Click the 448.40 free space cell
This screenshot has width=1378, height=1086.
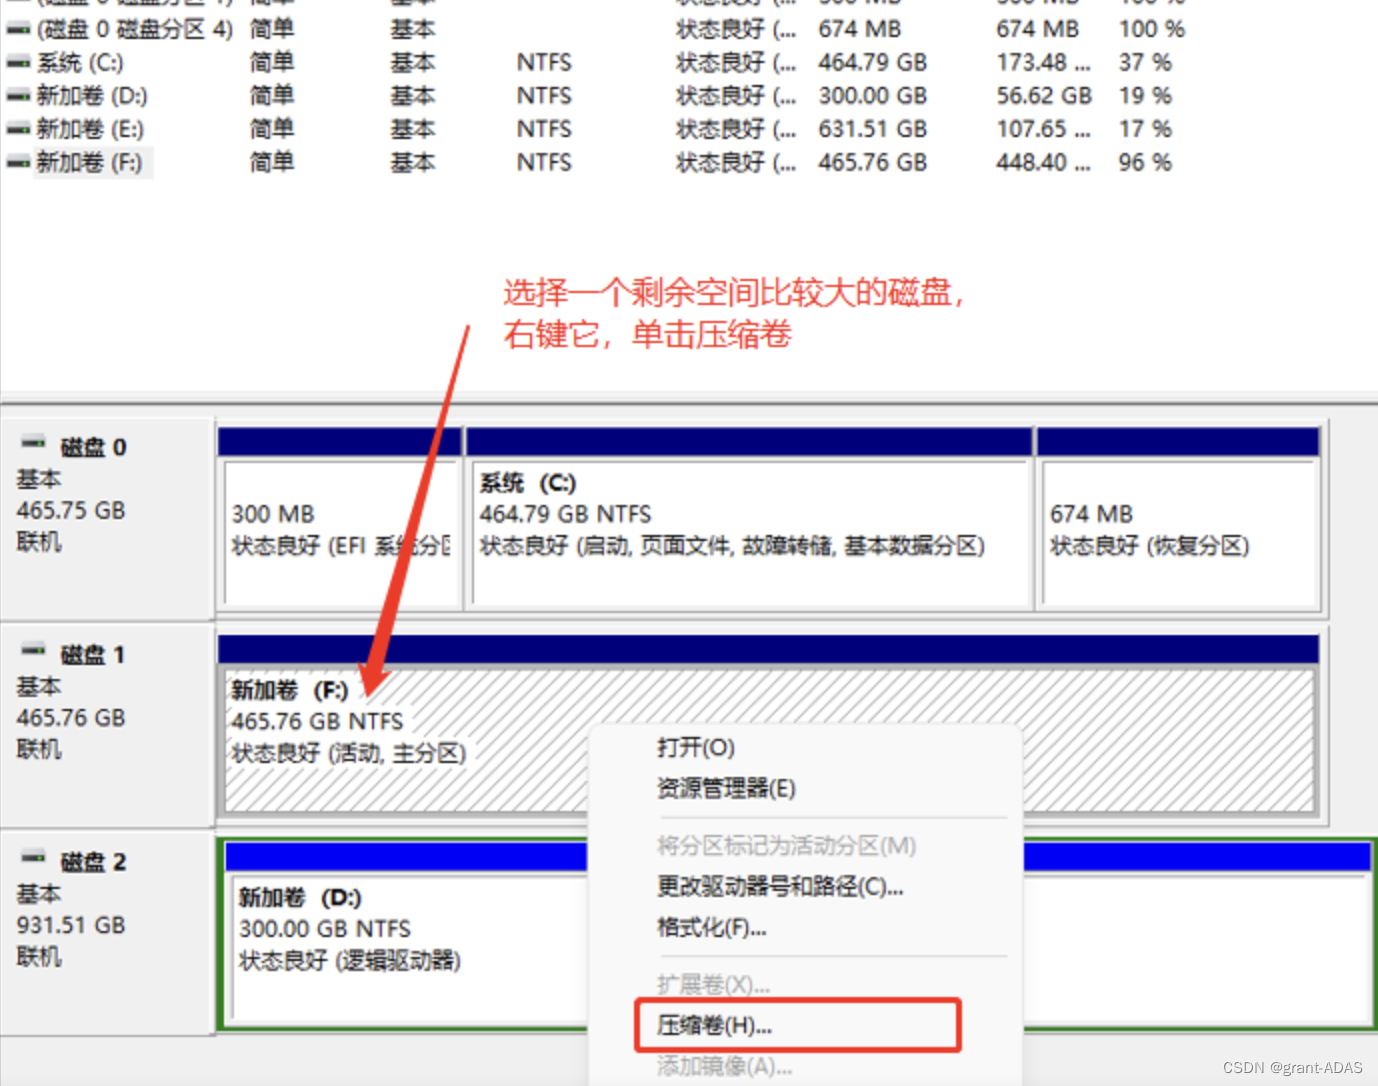(x=1043, y=162)
